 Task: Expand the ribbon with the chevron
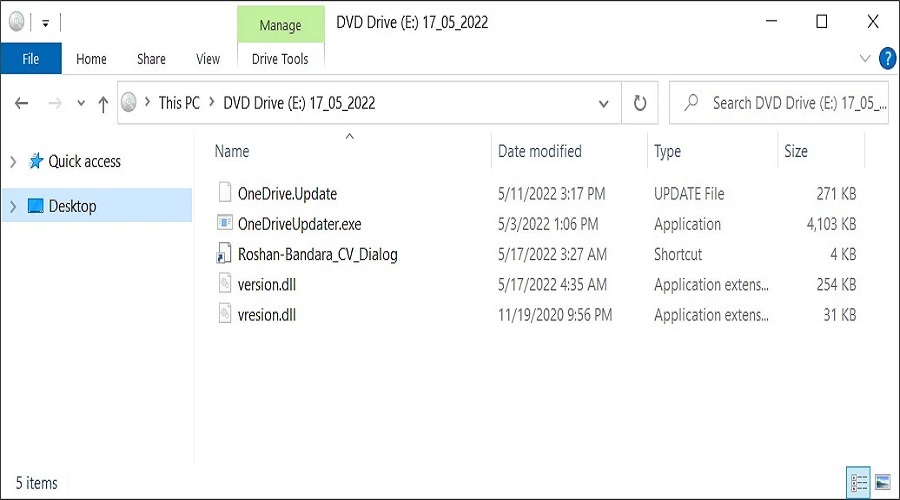(866, 59)
